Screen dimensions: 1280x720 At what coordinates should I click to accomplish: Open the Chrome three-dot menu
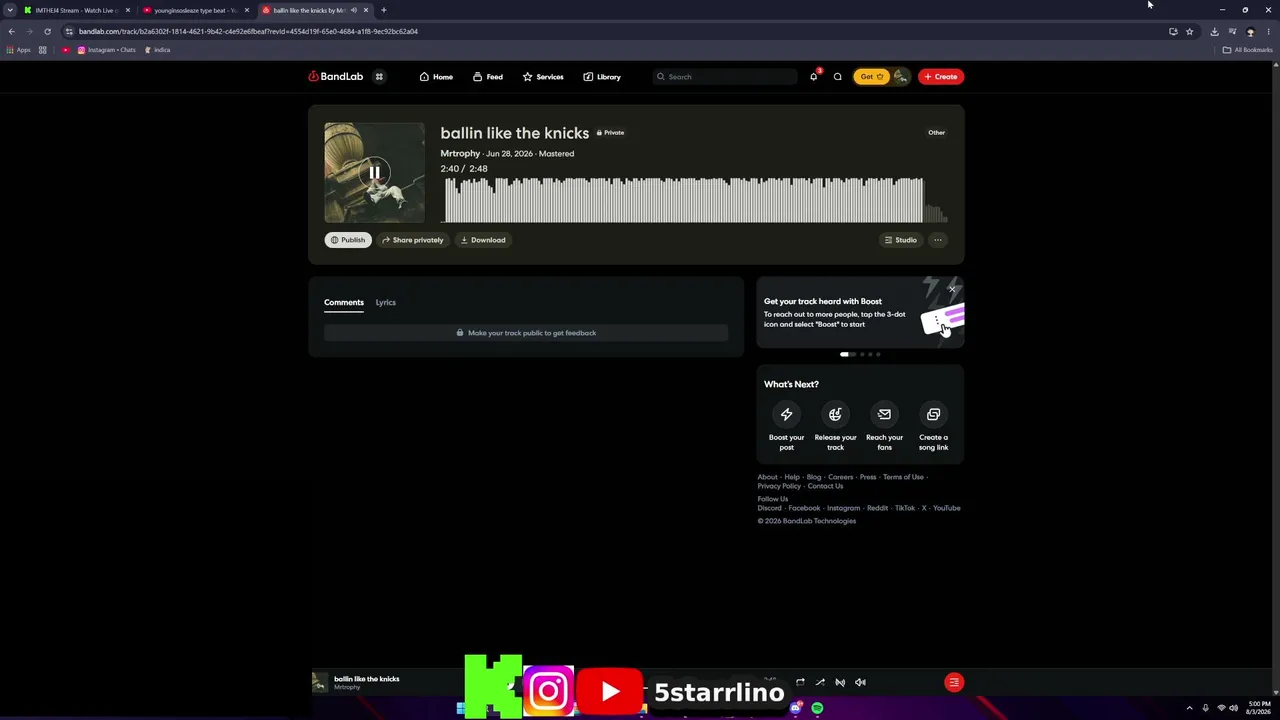coord(1268,31)
